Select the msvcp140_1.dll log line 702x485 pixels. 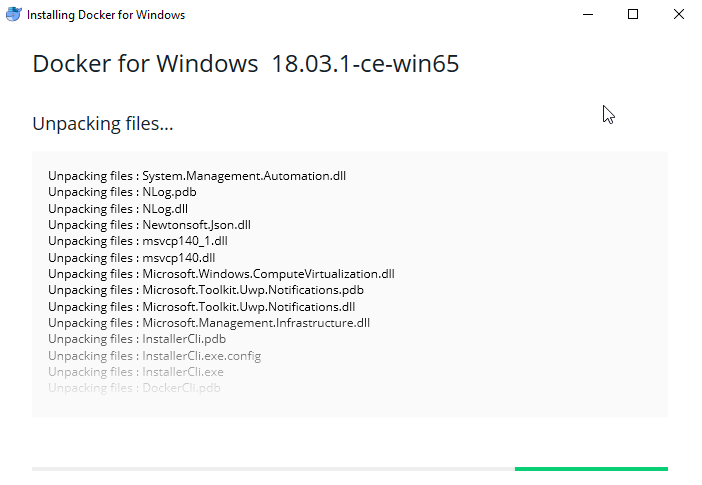click(137, 241)
